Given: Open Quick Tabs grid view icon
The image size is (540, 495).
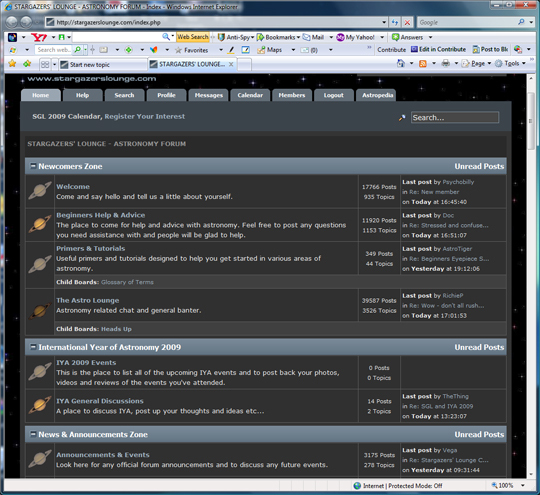Looking at the screenshot, I should [45, 64].
